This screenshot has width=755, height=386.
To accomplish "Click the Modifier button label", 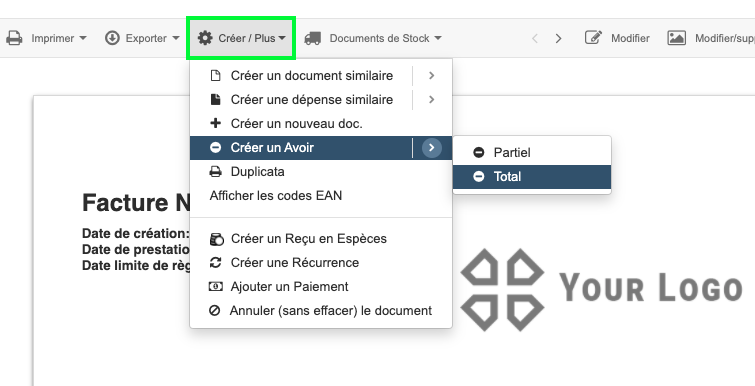I will coord(630,38).
